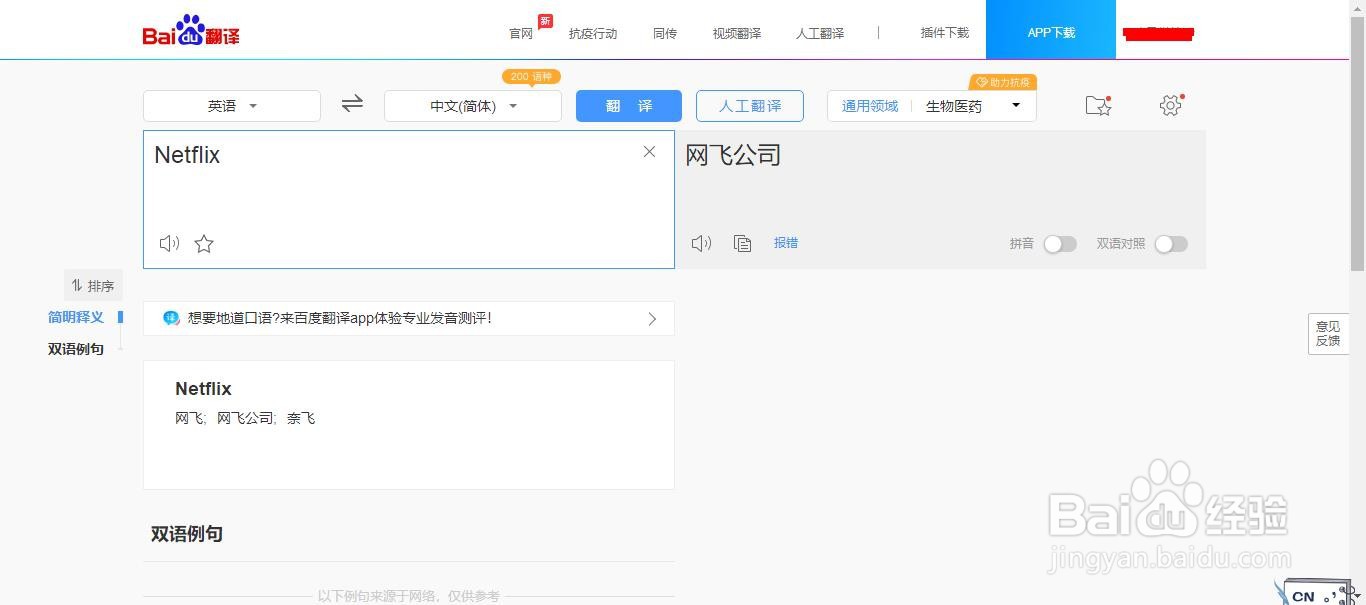Click the 助力抗疫 badge
This screenshot has width=1366, height=605.
(1003, 82)
